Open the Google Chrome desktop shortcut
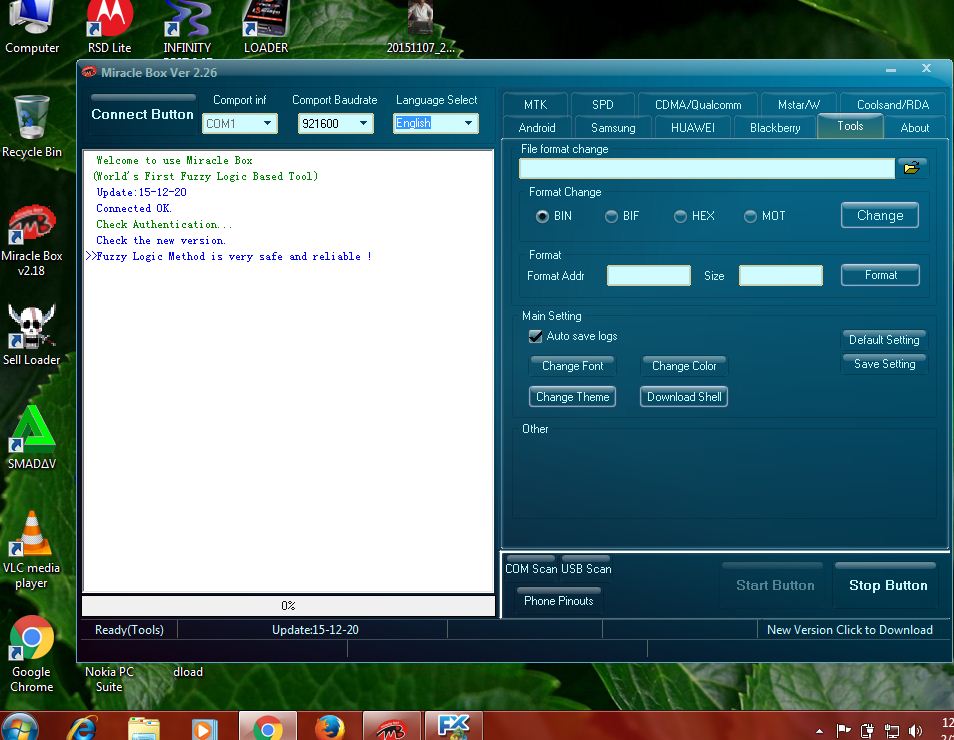The image size is (954, 740). [32, 654]
